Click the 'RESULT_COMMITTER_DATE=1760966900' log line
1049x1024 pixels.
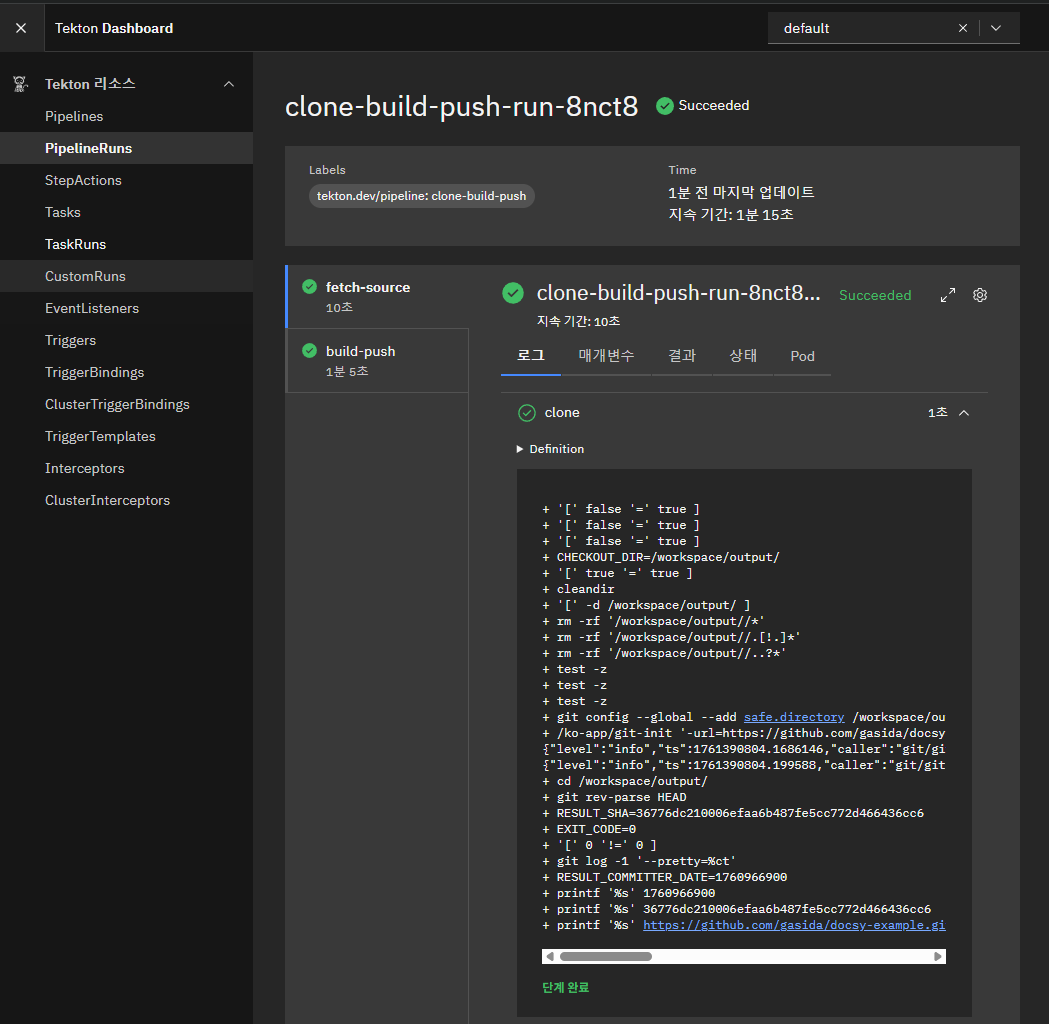tap(665, 877)
